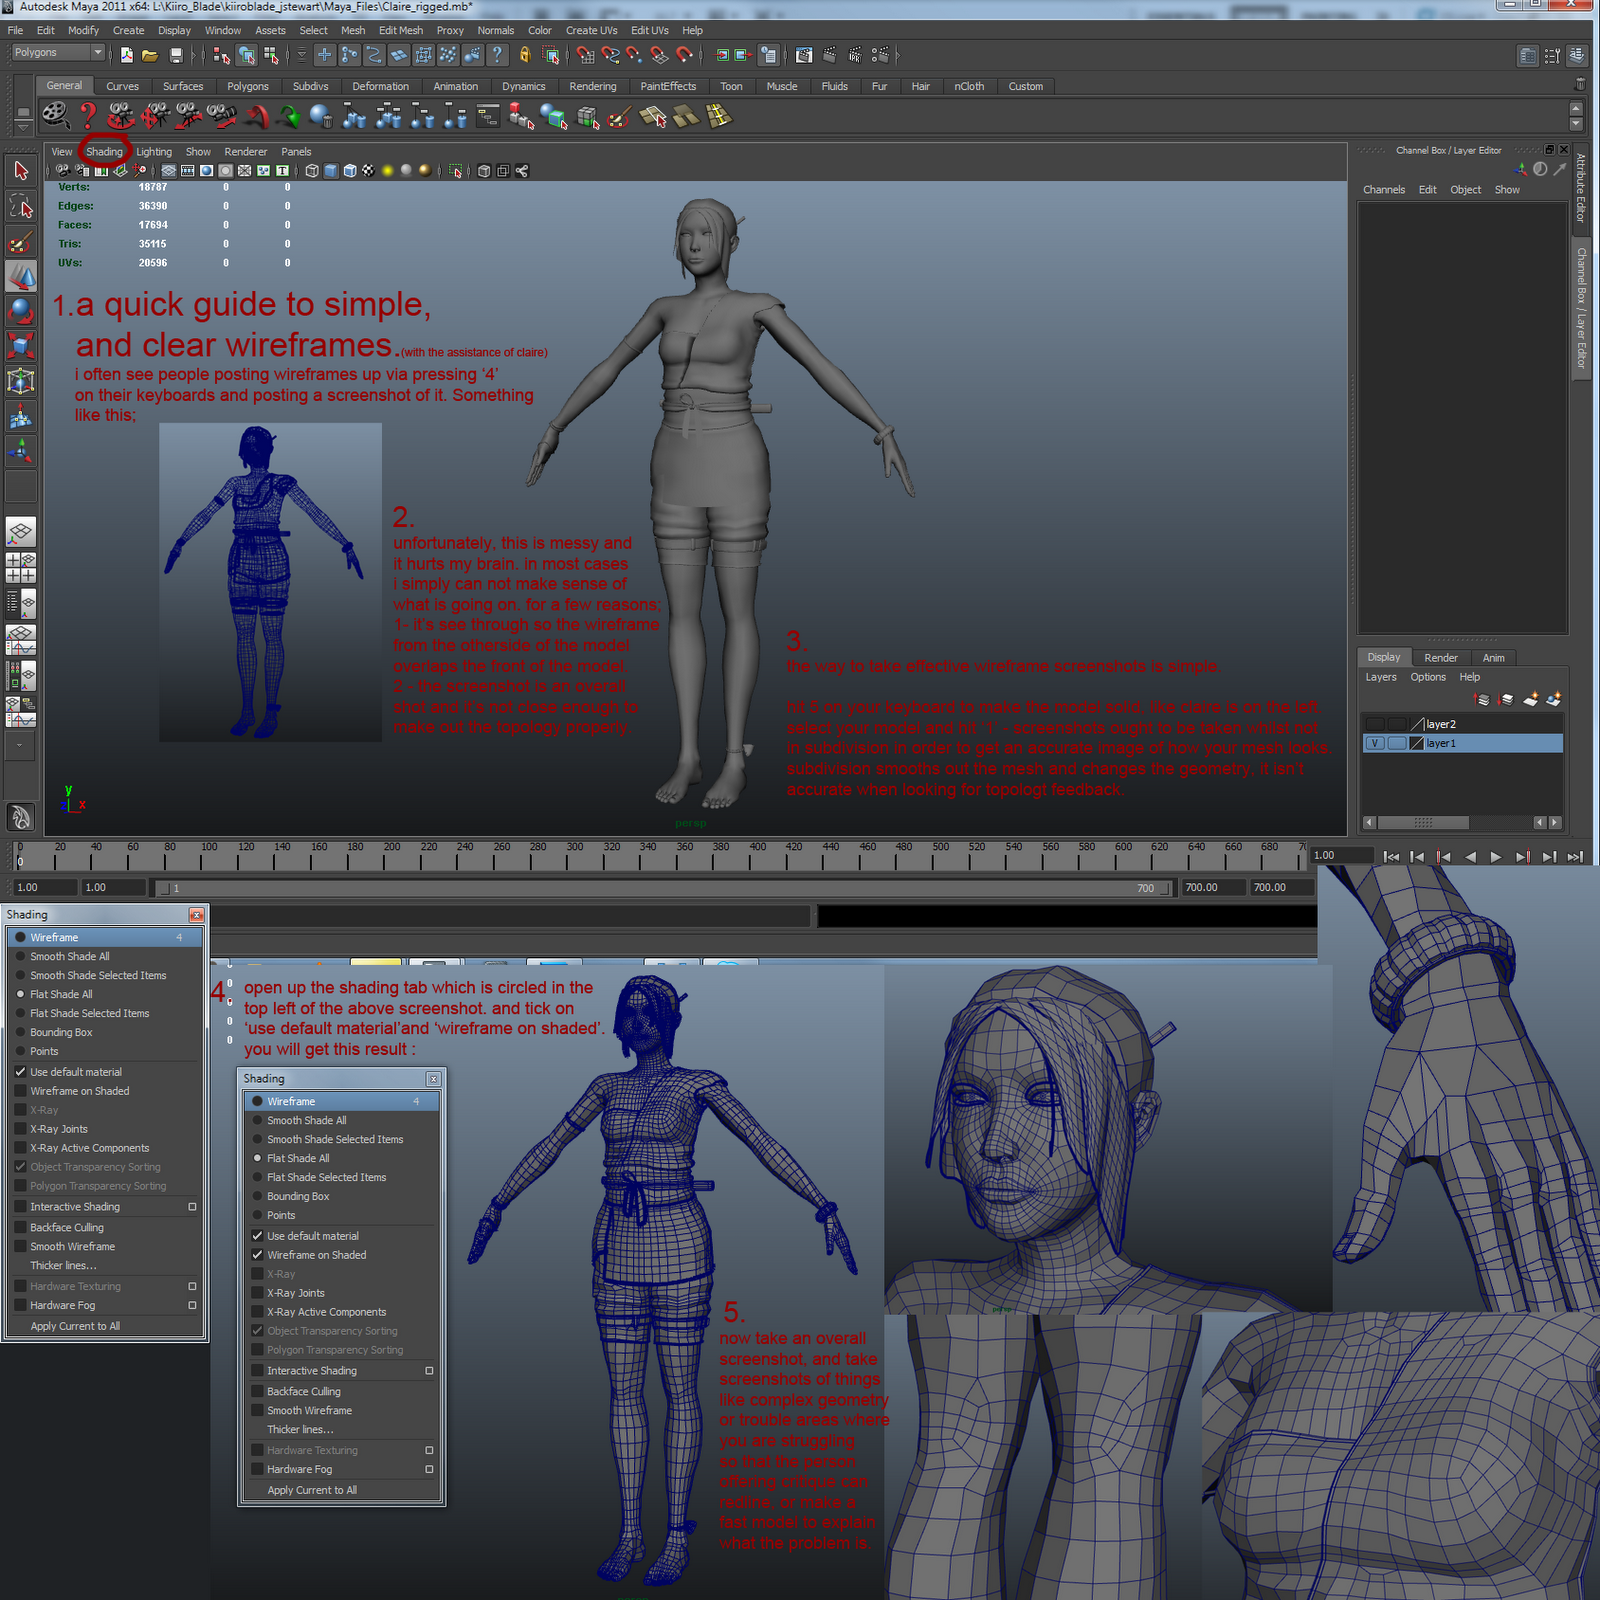Viewport: 1600px width, 1600px height.
Task: Open the Panels viewport menu
Action: pos(296,152)
